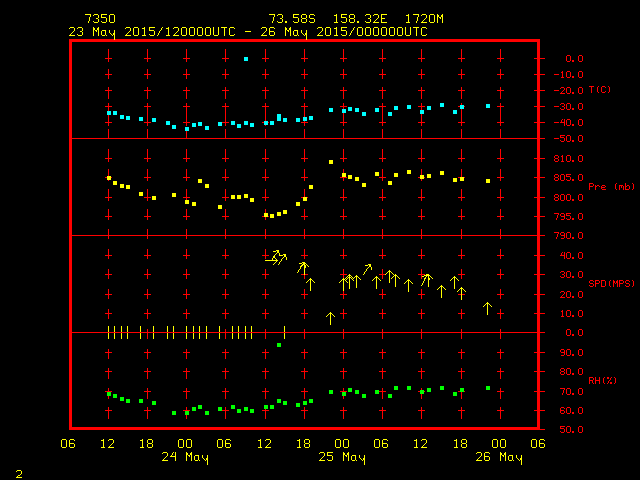Select the rightmost white wind arrow
Screen dimensions: 640x480
coord(488,308)
